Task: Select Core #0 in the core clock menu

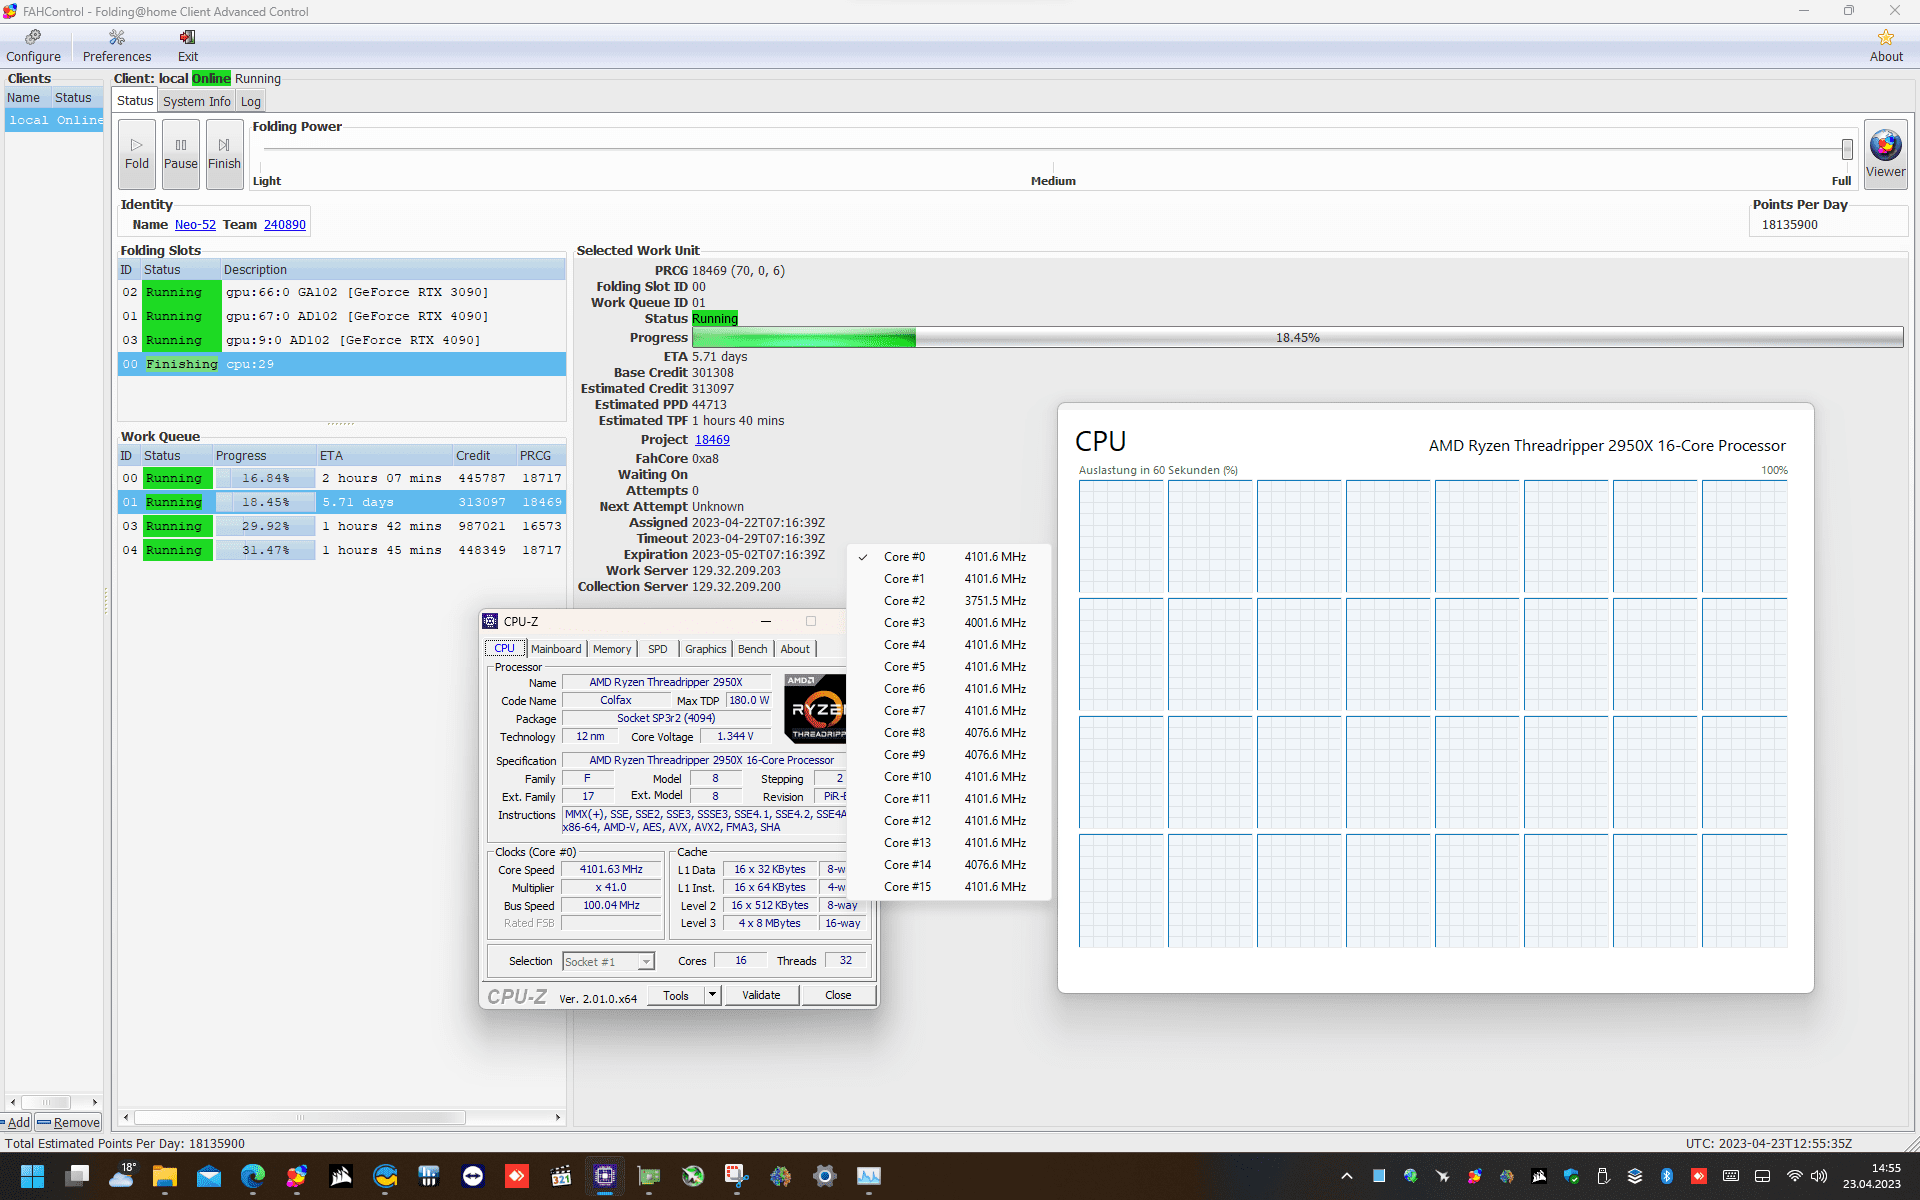Action: pyautogui.click(x=948, y=557)
